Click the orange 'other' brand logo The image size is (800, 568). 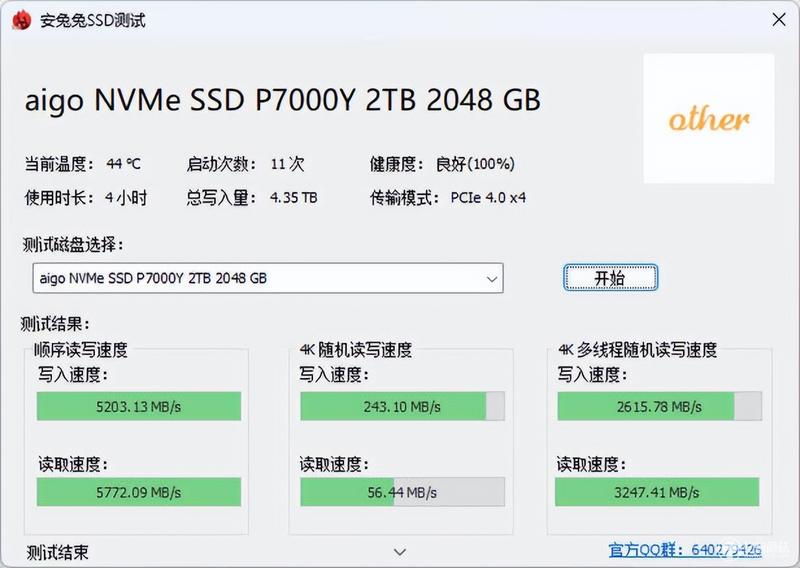(709, 118)
